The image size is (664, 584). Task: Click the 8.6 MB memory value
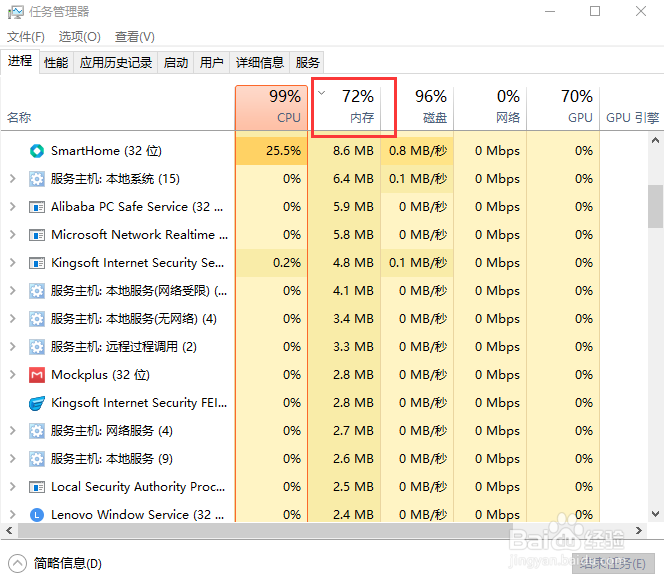click(353, 151)
